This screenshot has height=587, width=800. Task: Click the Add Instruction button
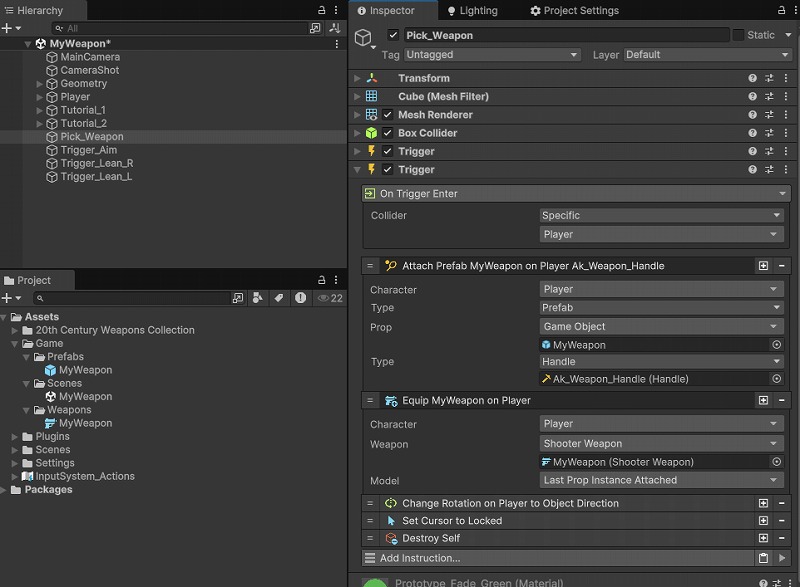[x=558, y=558]
